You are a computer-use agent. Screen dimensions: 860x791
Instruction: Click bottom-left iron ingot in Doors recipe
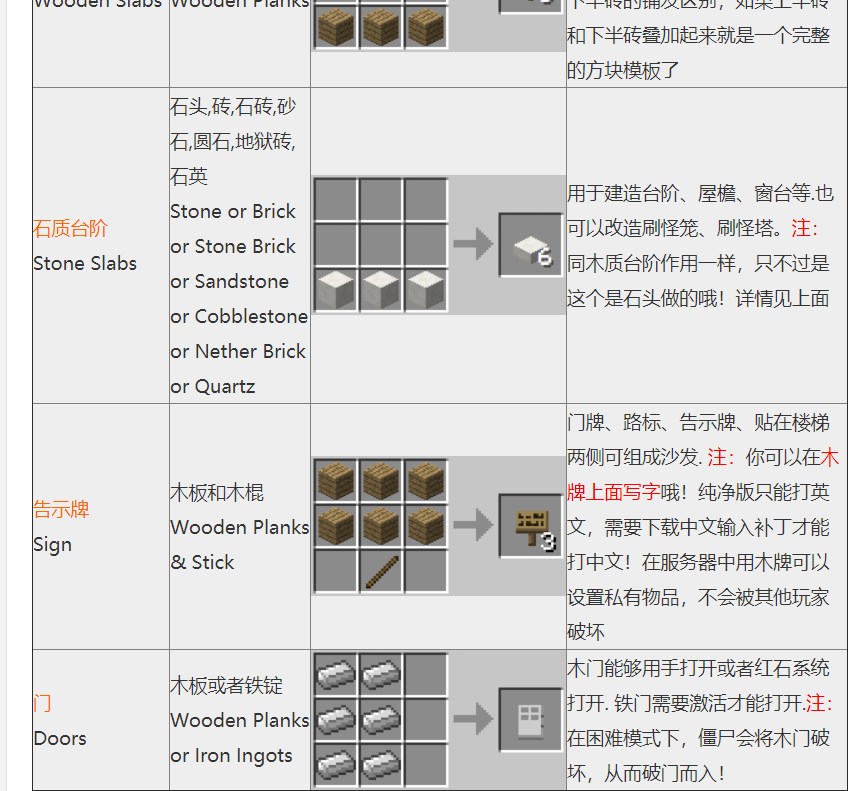(x=336, y=764)
